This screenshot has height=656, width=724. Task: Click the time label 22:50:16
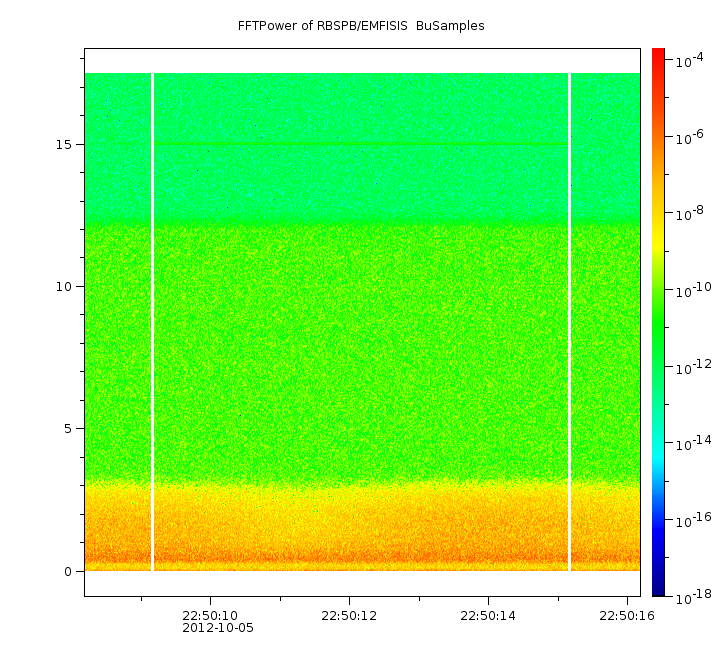pos(627,616)
